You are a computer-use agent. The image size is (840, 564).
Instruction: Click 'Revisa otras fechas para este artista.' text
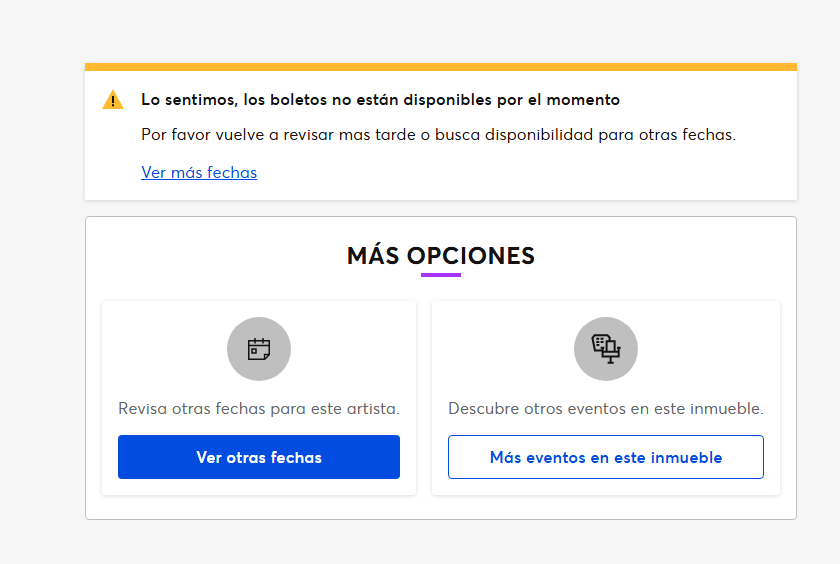point(259,409)
